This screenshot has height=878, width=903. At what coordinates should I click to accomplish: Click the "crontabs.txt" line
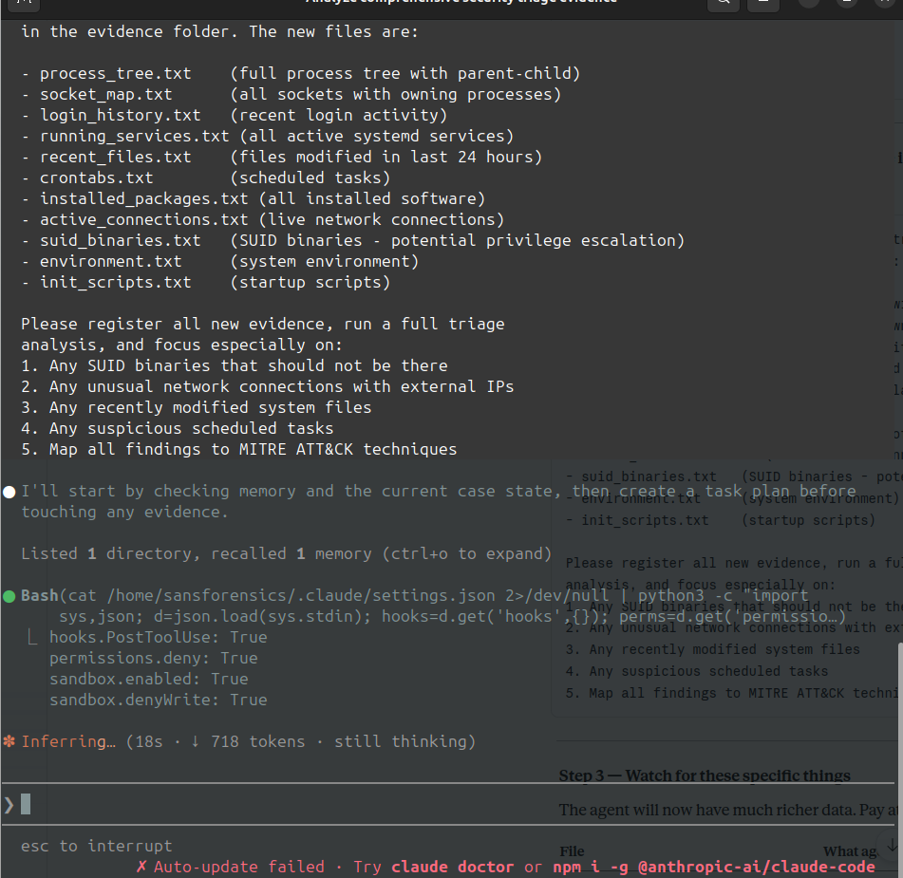tap(206, 178)
